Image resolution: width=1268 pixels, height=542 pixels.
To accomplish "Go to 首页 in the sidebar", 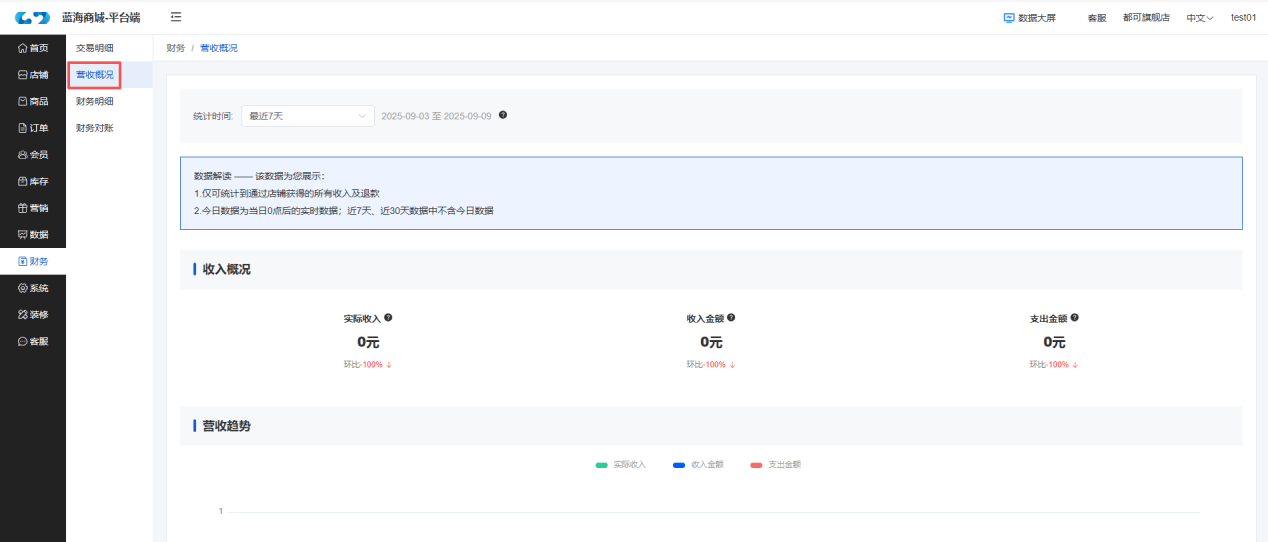I will click(x=33, y=48).
